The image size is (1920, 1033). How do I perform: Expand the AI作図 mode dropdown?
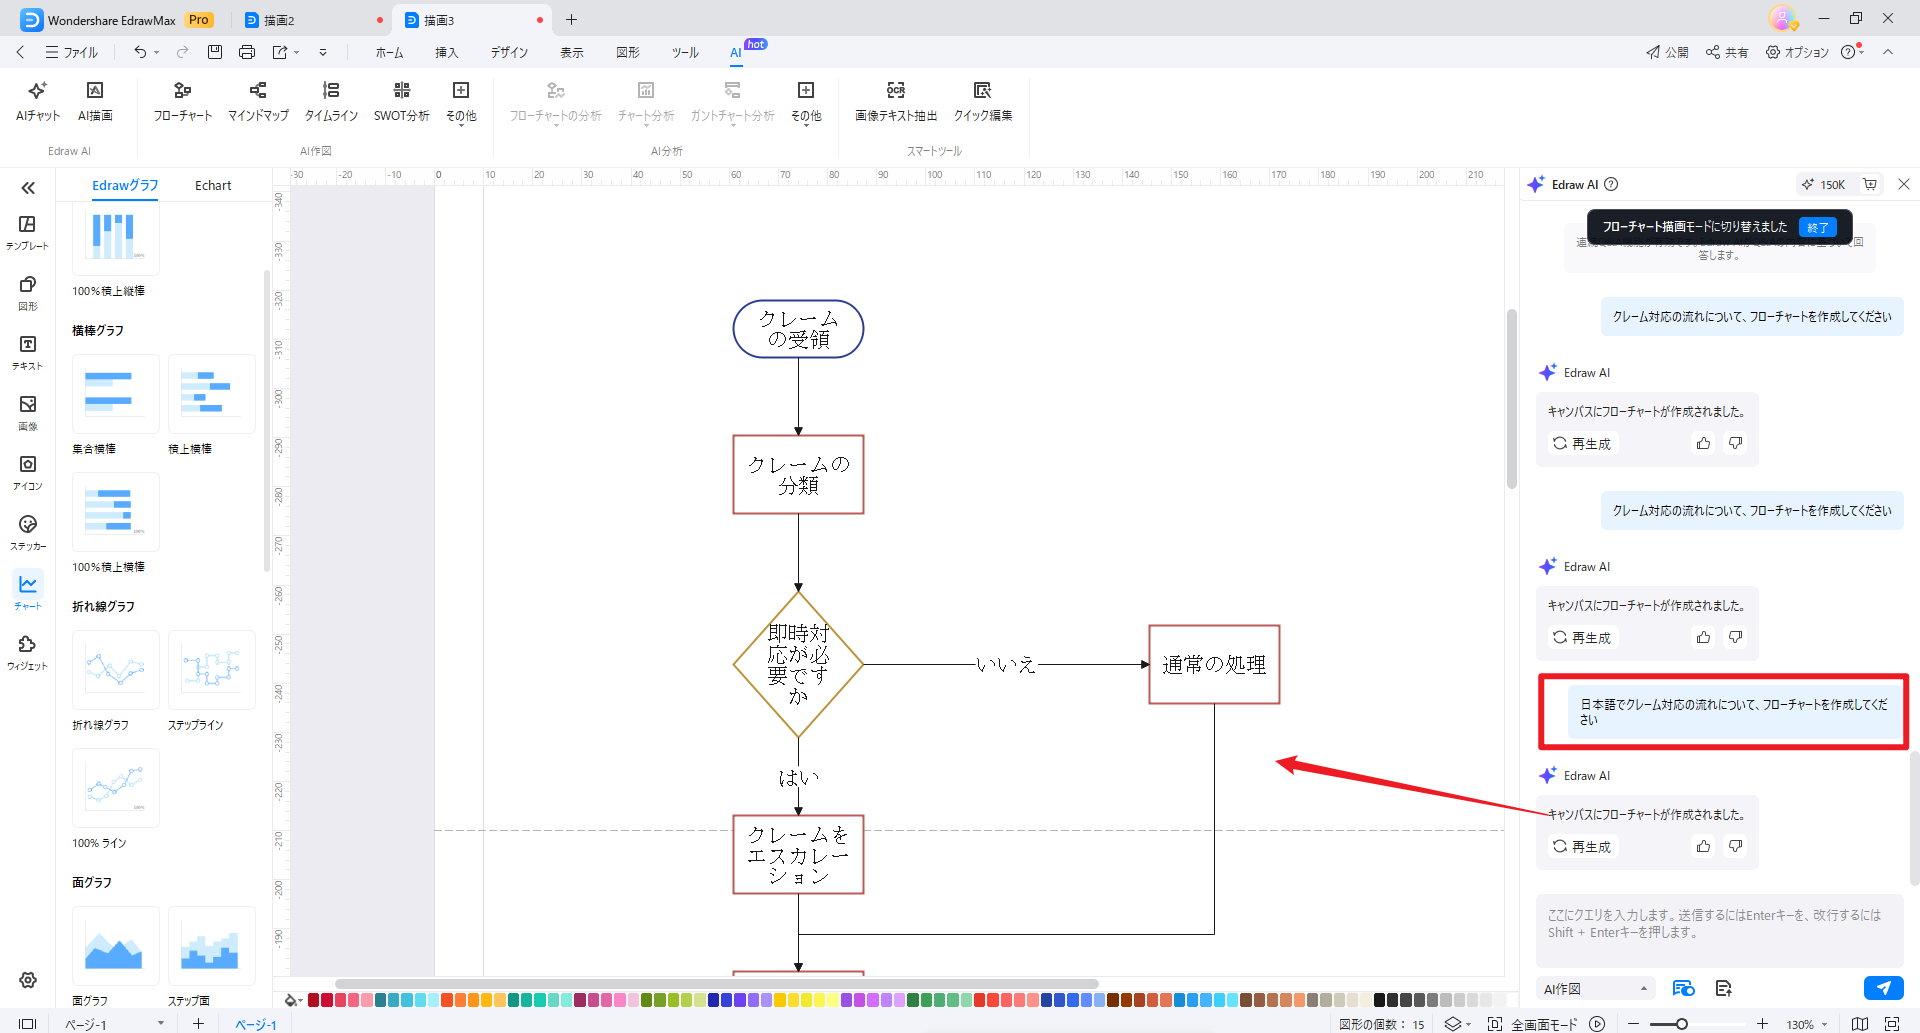[x=1595, y=989]
